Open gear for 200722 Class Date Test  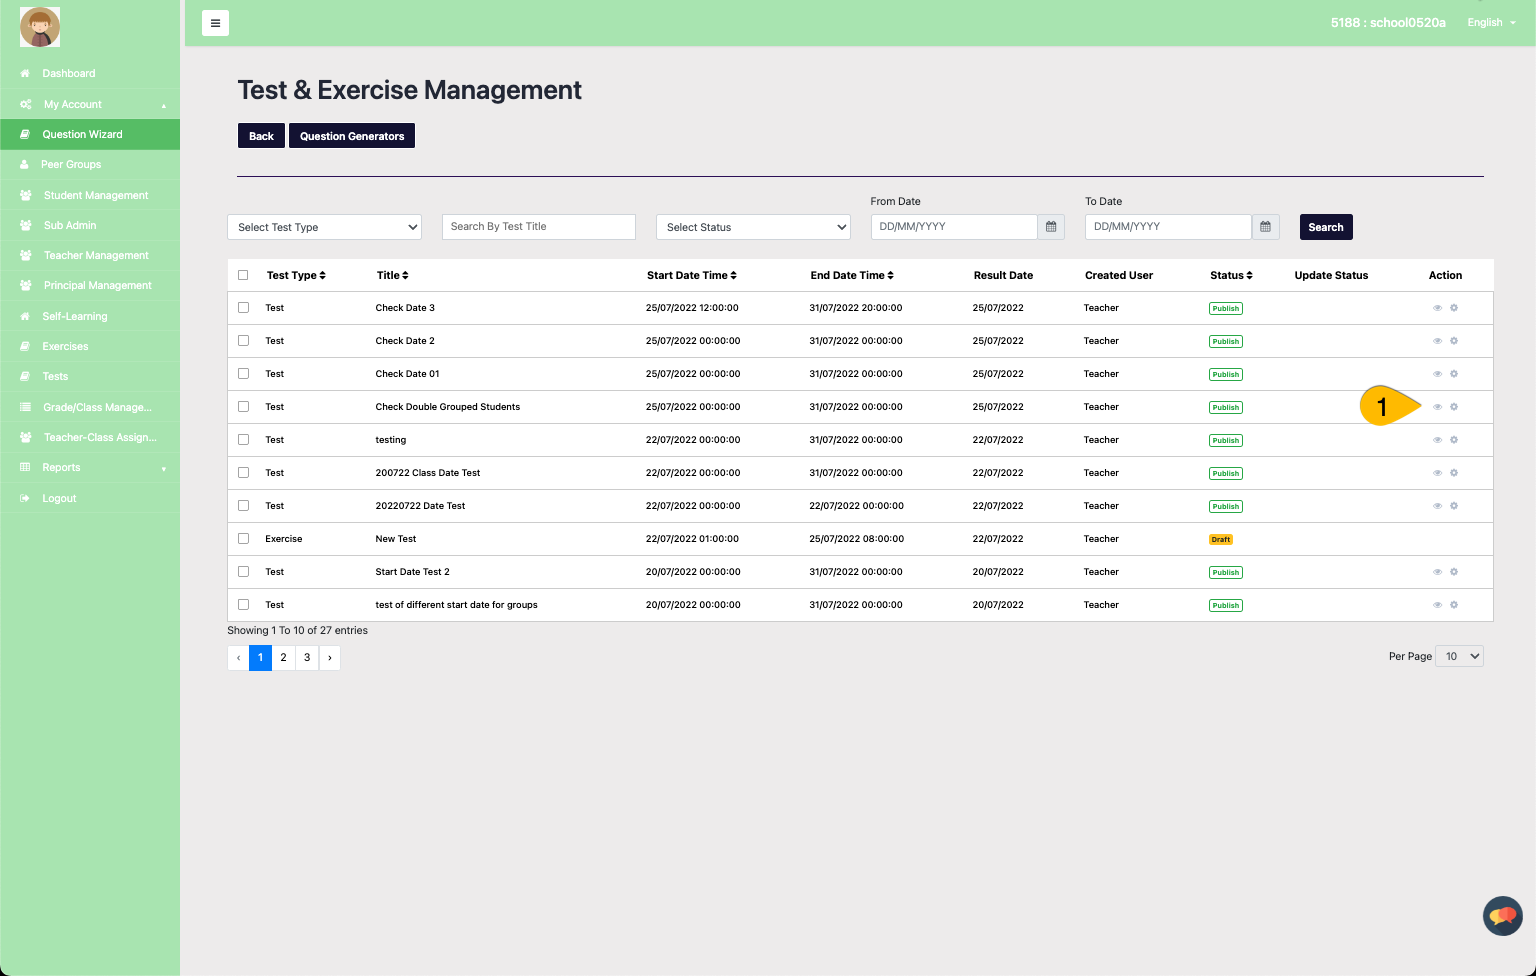pos(1454,473)
